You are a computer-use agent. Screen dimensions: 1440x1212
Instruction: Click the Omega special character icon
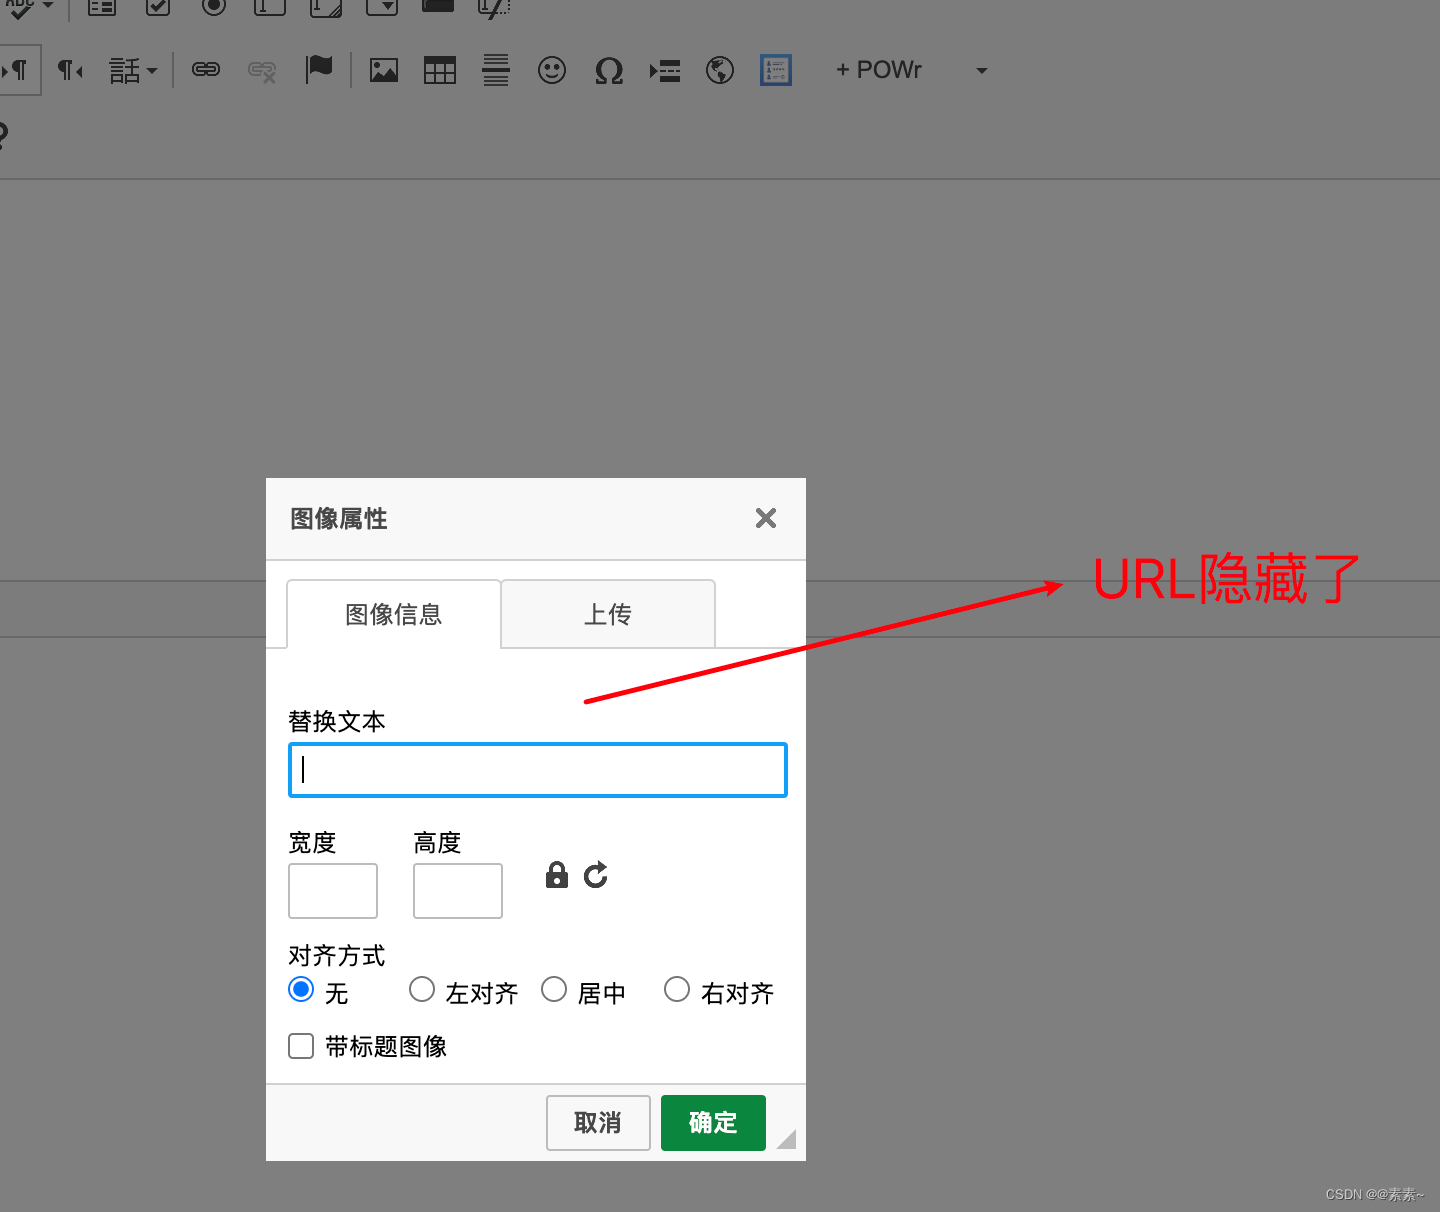pyautogui.click(x=609, y=70)
